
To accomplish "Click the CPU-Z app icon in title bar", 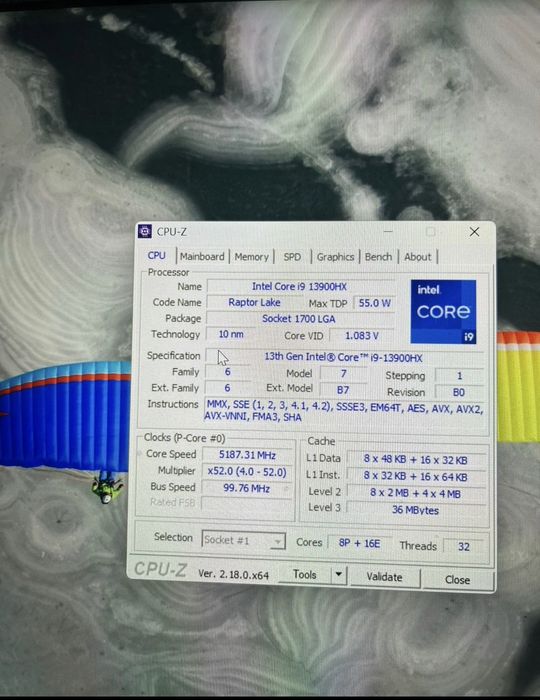I will click(145, 231).
